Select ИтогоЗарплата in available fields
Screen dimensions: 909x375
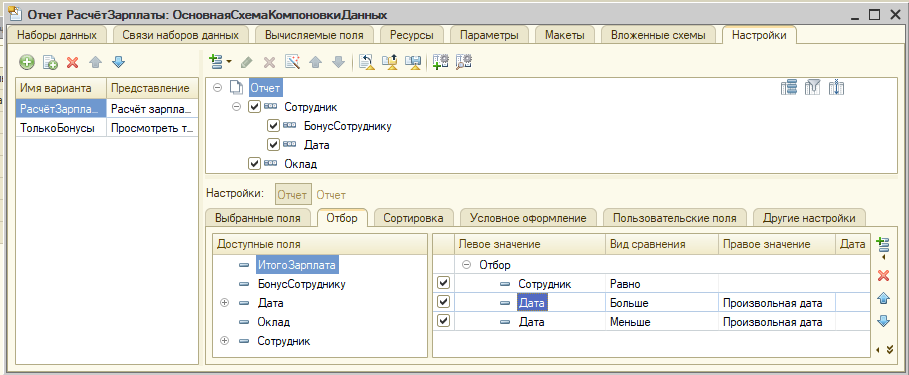coord(296,264)
